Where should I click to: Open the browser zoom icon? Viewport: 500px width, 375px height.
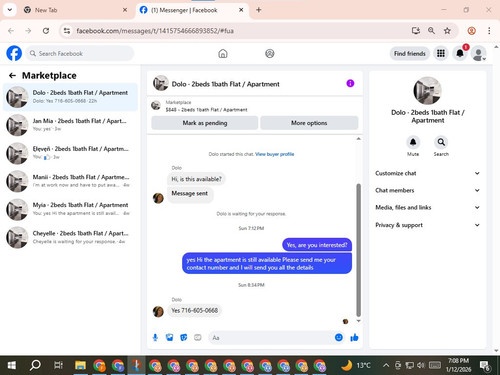click(431, 31)
